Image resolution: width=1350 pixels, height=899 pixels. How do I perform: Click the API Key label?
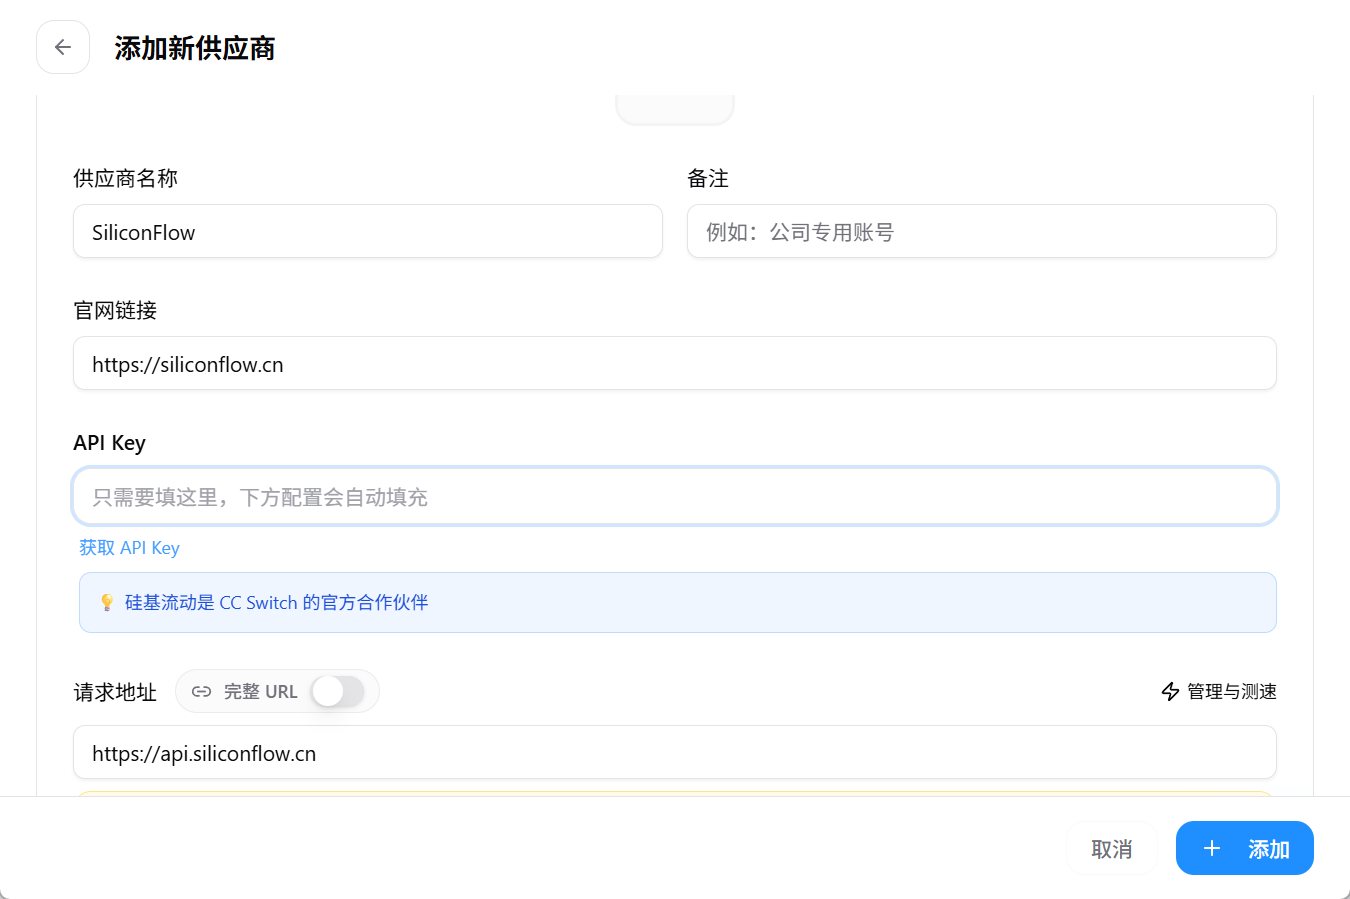[x=110, y=442]
